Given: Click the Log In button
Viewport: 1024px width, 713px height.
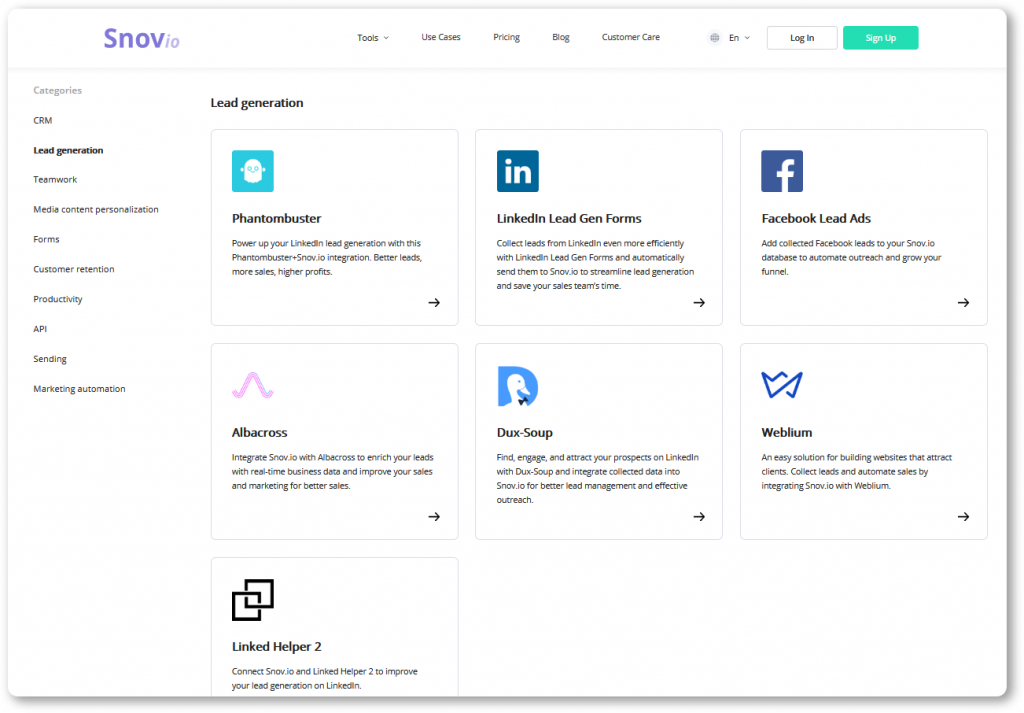Looking at the screenshot, I should [x=802, y=38].
